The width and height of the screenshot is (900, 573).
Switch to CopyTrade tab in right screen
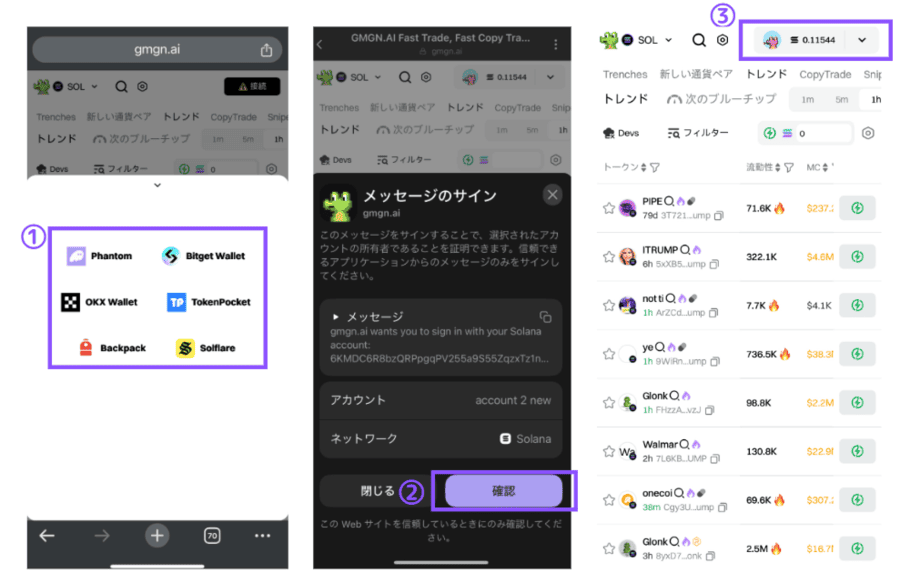825,75
